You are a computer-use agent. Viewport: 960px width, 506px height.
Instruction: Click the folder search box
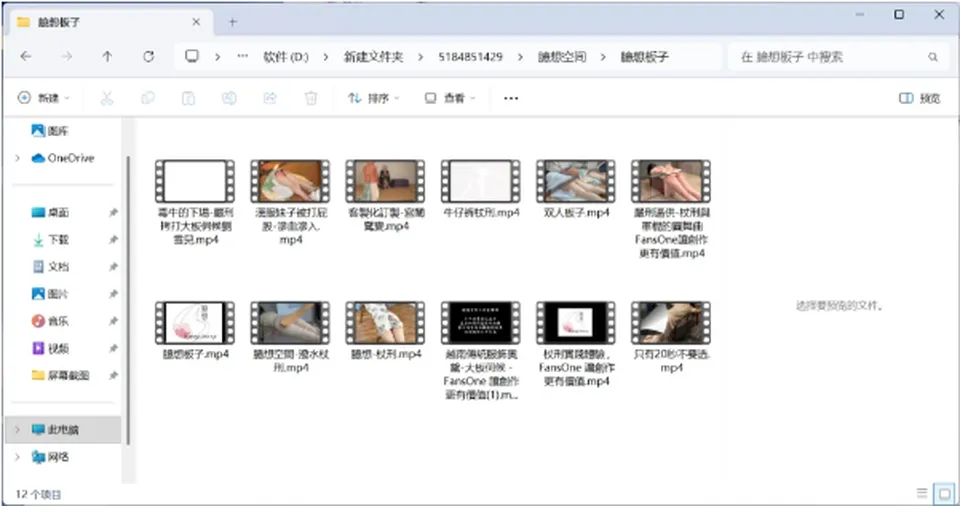click(x=837, y=57)
